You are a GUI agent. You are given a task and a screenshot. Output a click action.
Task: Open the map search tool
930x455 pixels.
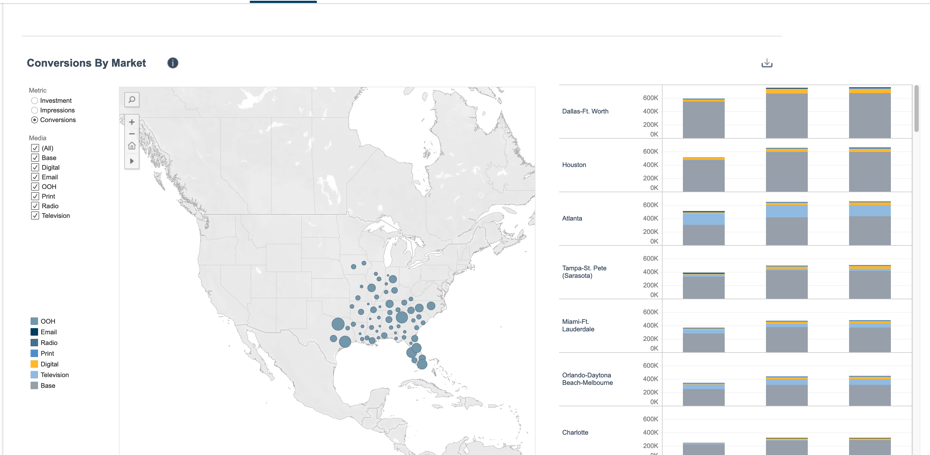pos(132,100)
